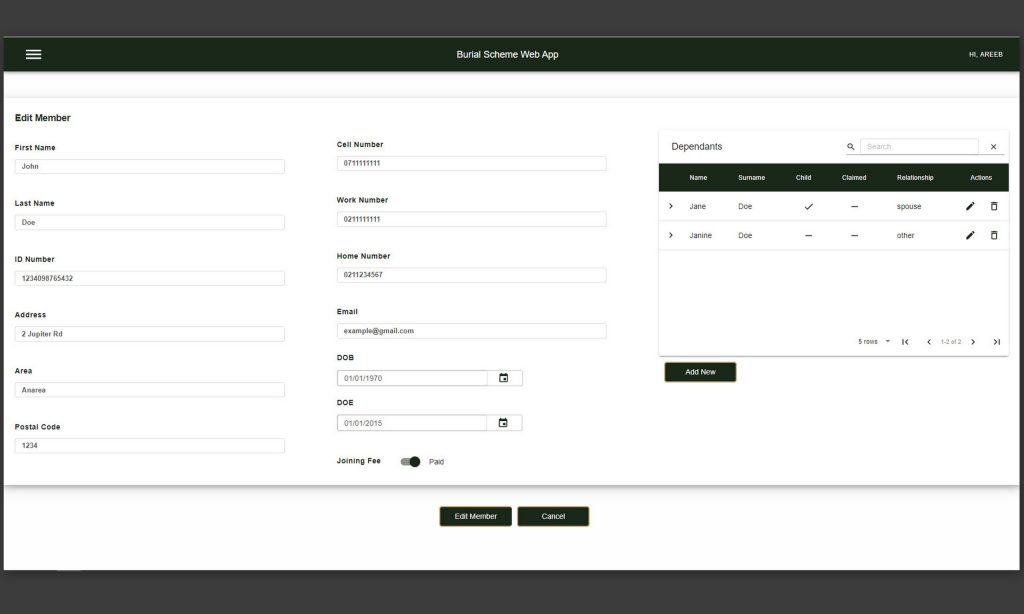Screen dimensions: 1024x614
Task: Open the DOB calendar picker
Action: (504, 378)
